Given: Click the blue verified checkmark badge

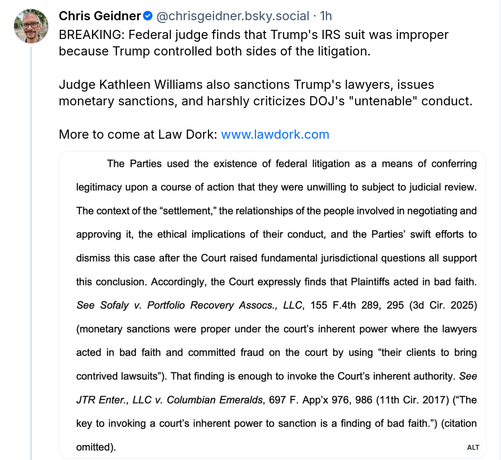Looking at the screenshot, I should pos(148,16).
